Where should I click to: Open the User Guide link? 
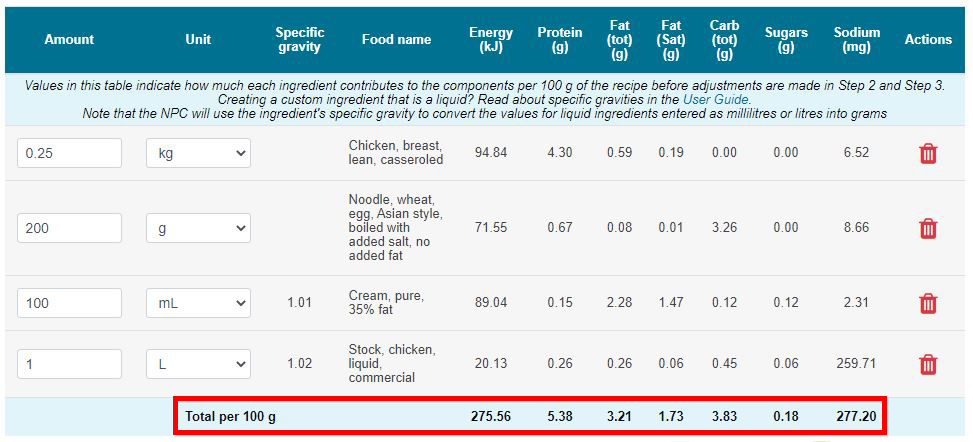[716, 100]
